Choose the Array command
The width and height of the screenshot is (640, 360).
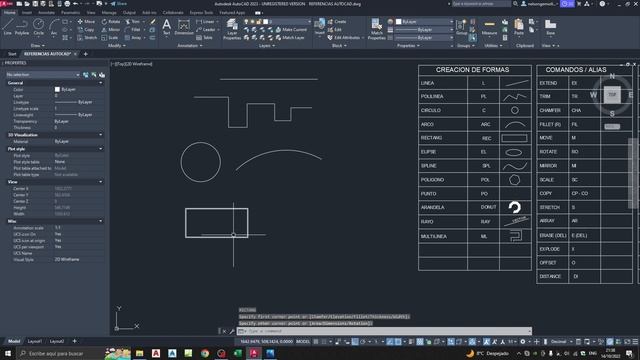click(x=133, y=38)
